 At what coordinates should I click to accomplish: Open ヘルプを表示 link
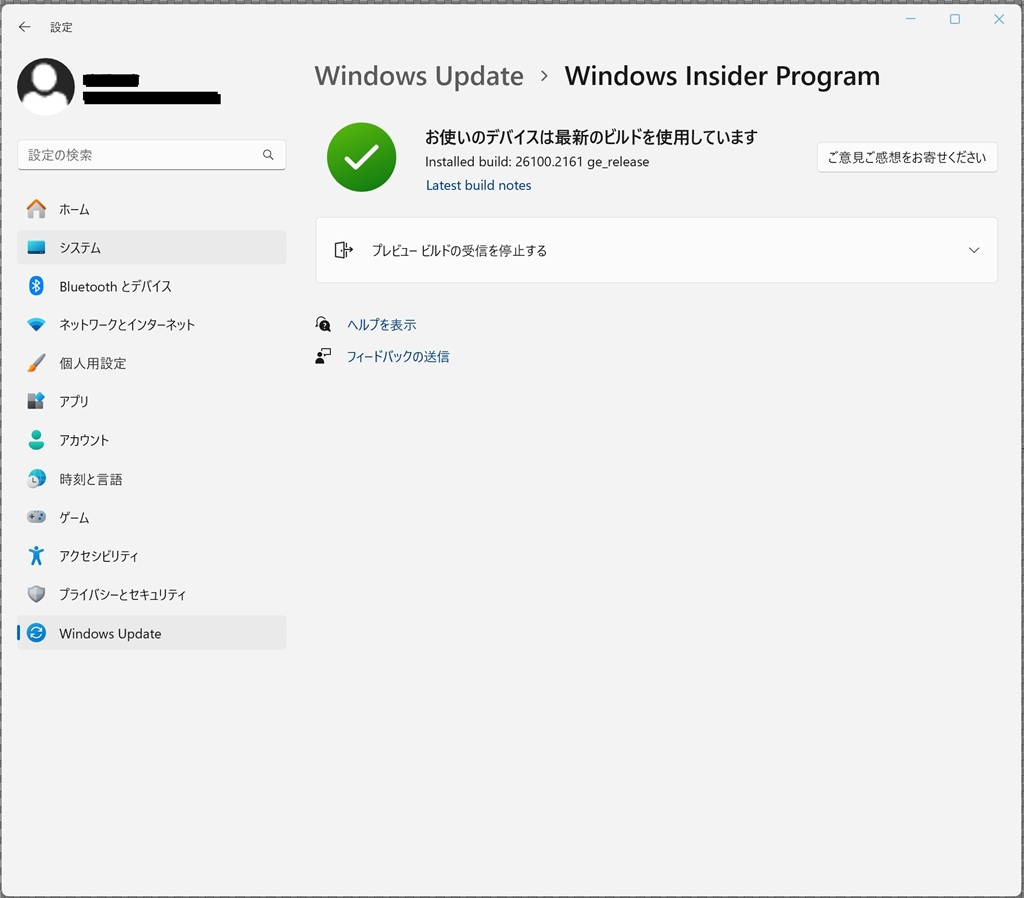click(x=381, y=325)
